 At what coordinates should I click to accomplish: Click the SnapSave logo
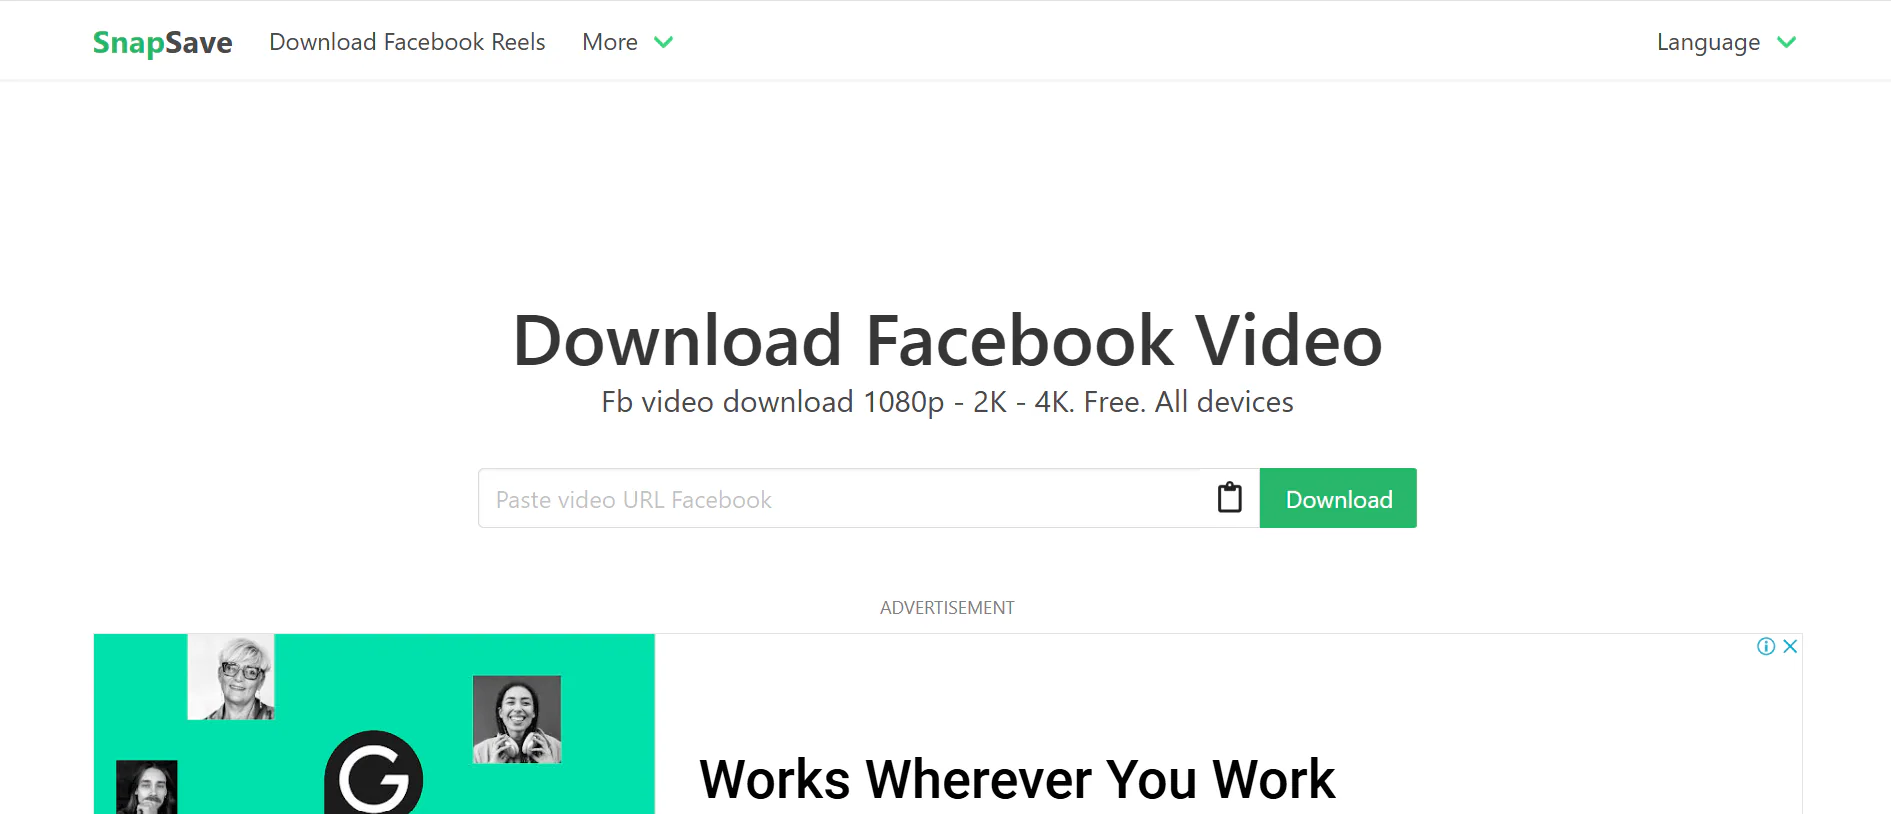[162, 42]
